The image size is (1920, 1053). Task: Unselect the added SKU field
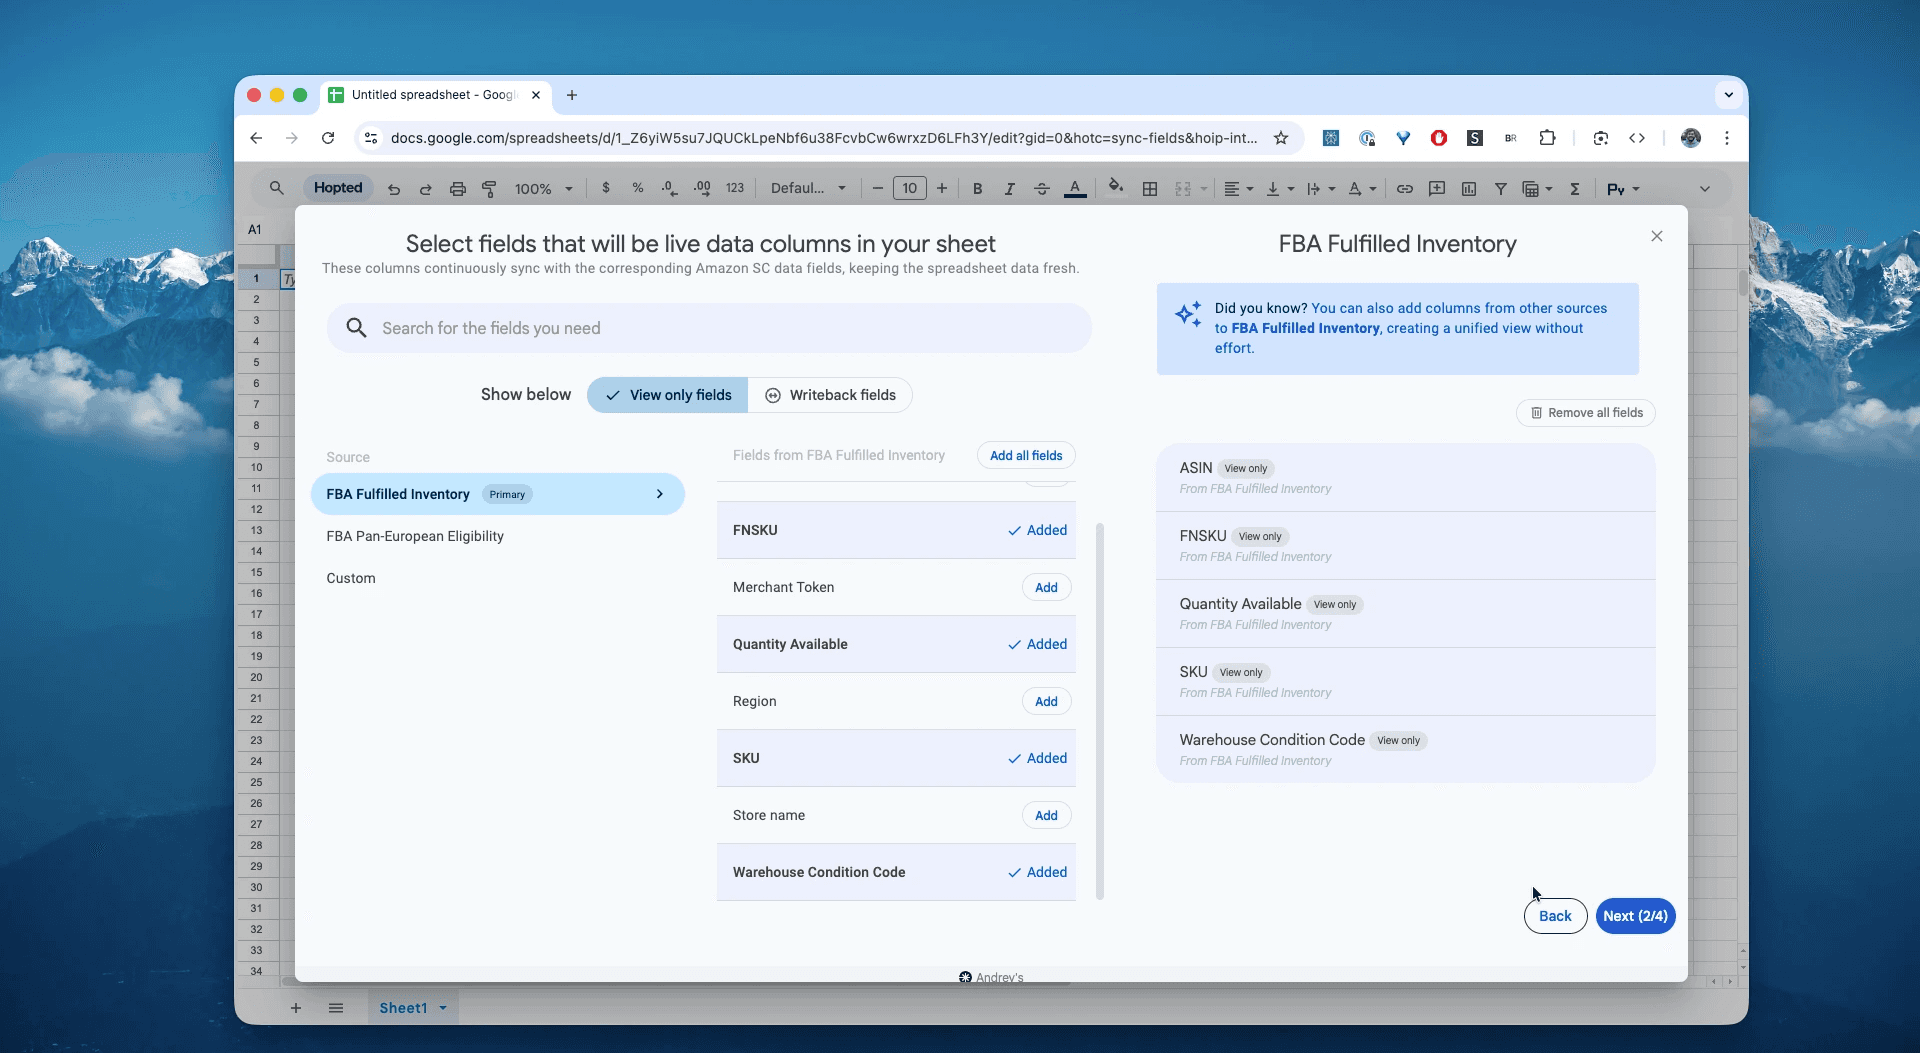(1038, 758)
